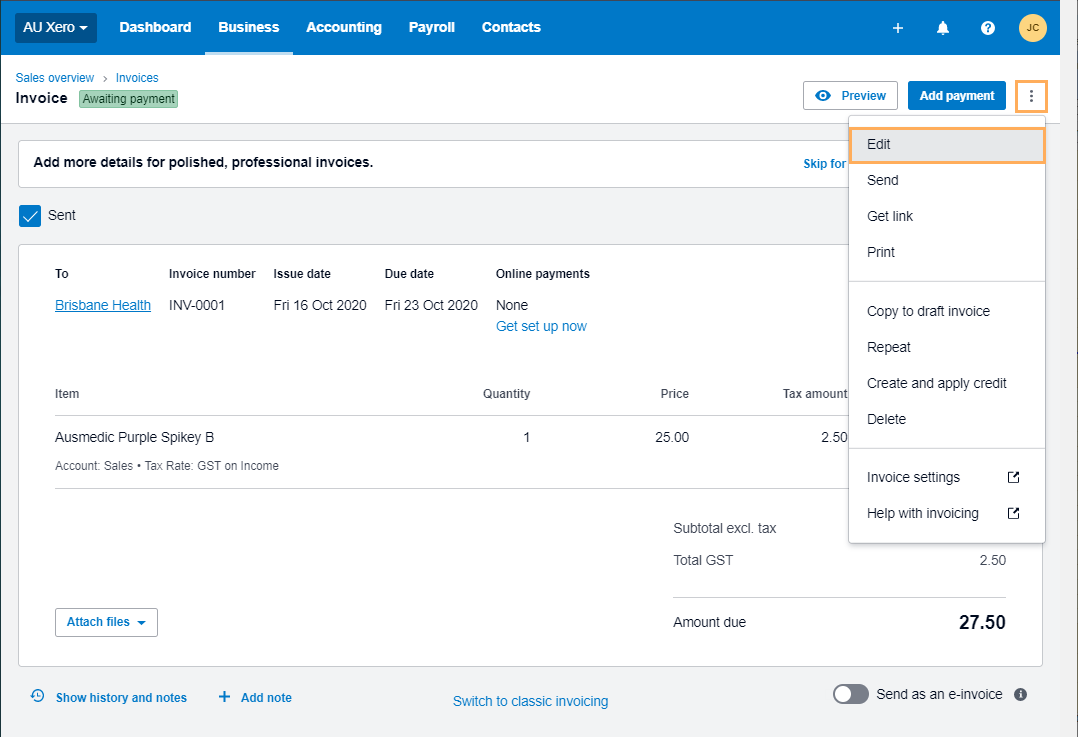Follow the Sales overview breadcrumb link
This screenshot has height=737, width=1078.
pyautogui.click(x=55, y=78)
